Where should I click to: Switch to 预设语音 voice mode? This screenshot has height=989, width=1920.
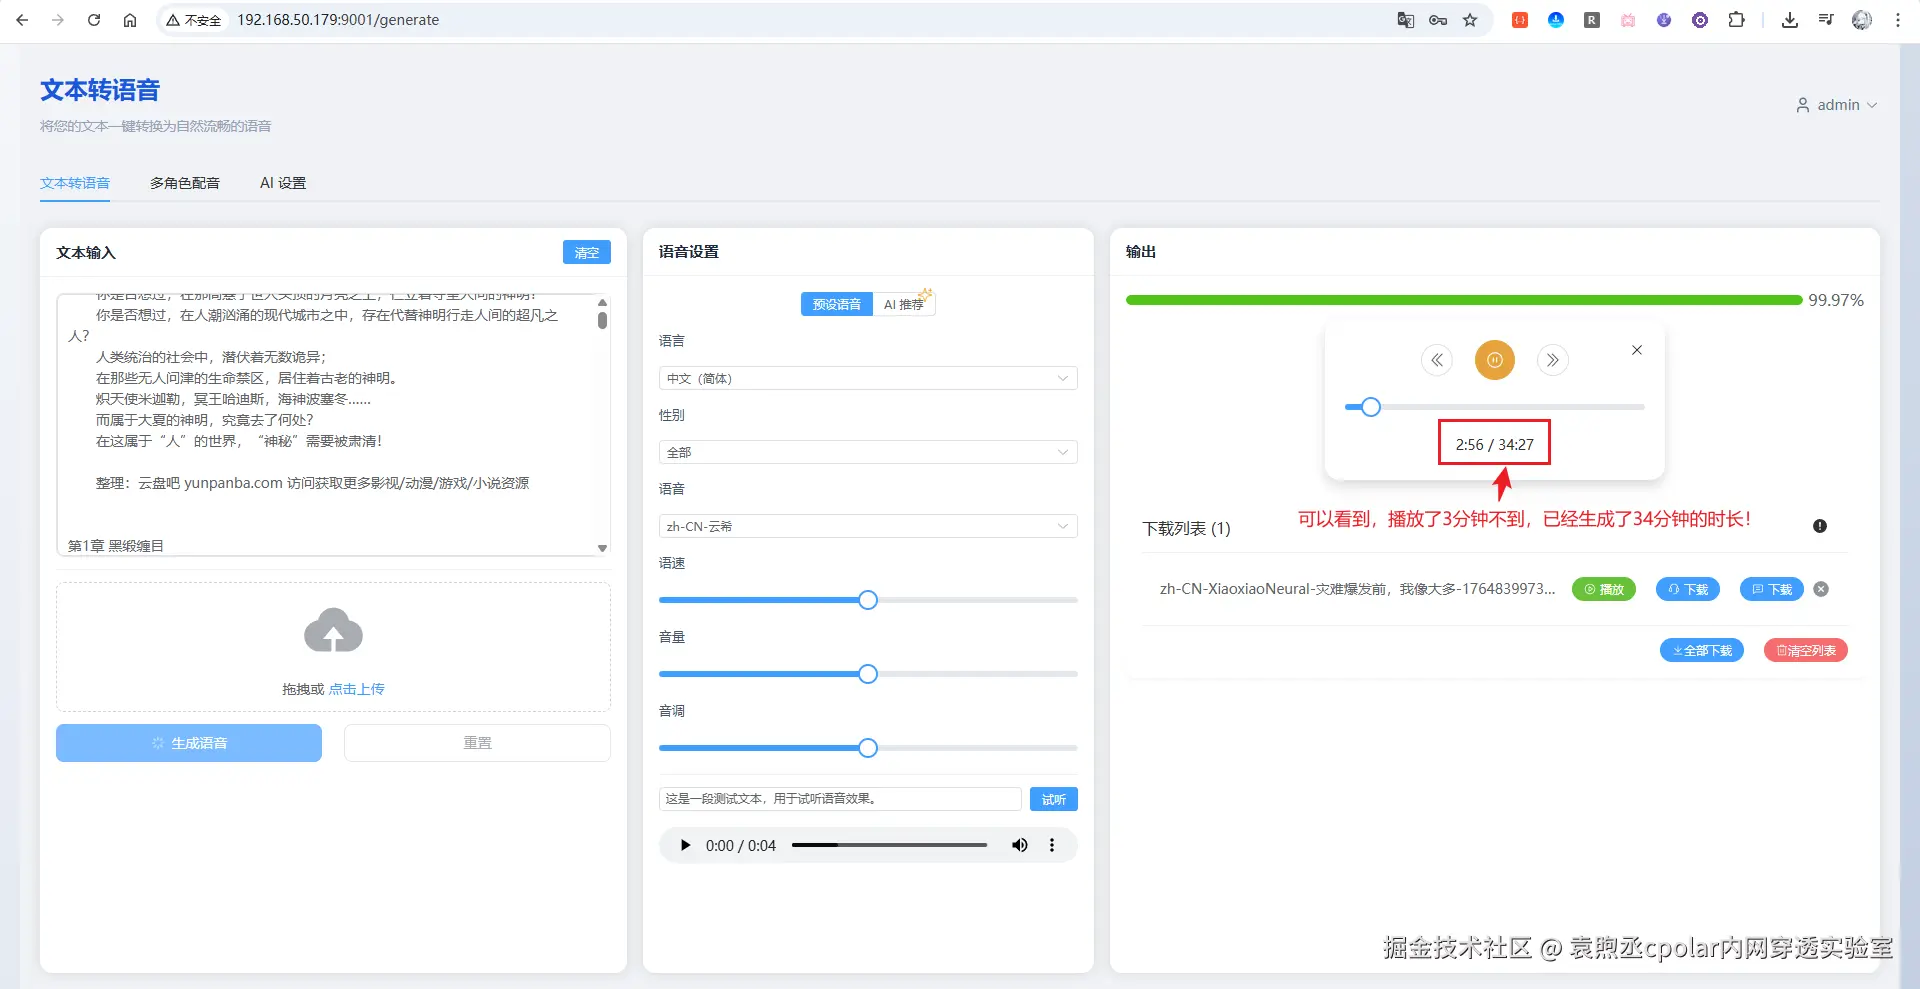tap(836, 304)
